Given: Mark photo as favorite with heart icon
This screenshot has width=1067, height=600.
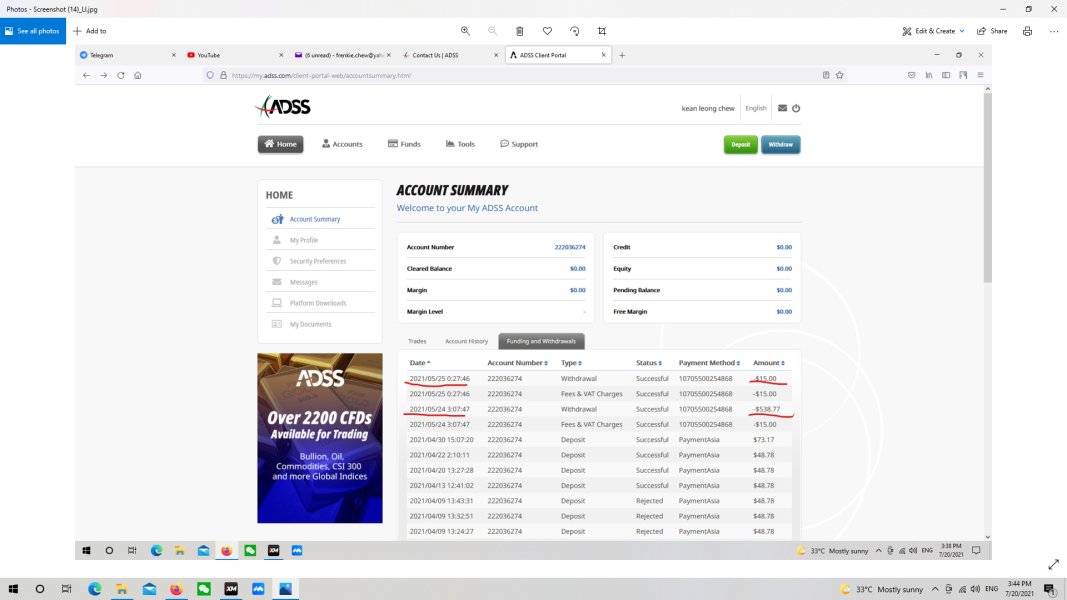Looking at the screenshot, I should pos(547,31).
